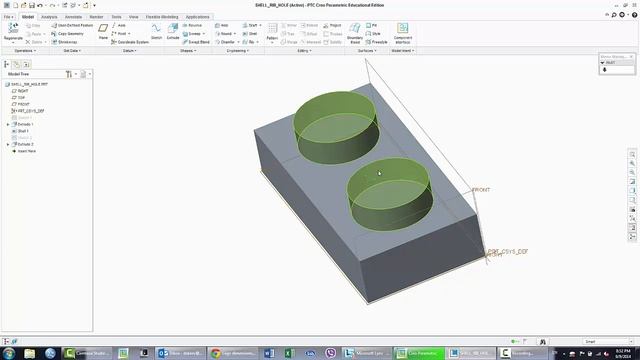Select the Hole tool
Image resolution: width=640 pixels, height=360 pixels.
222,25
